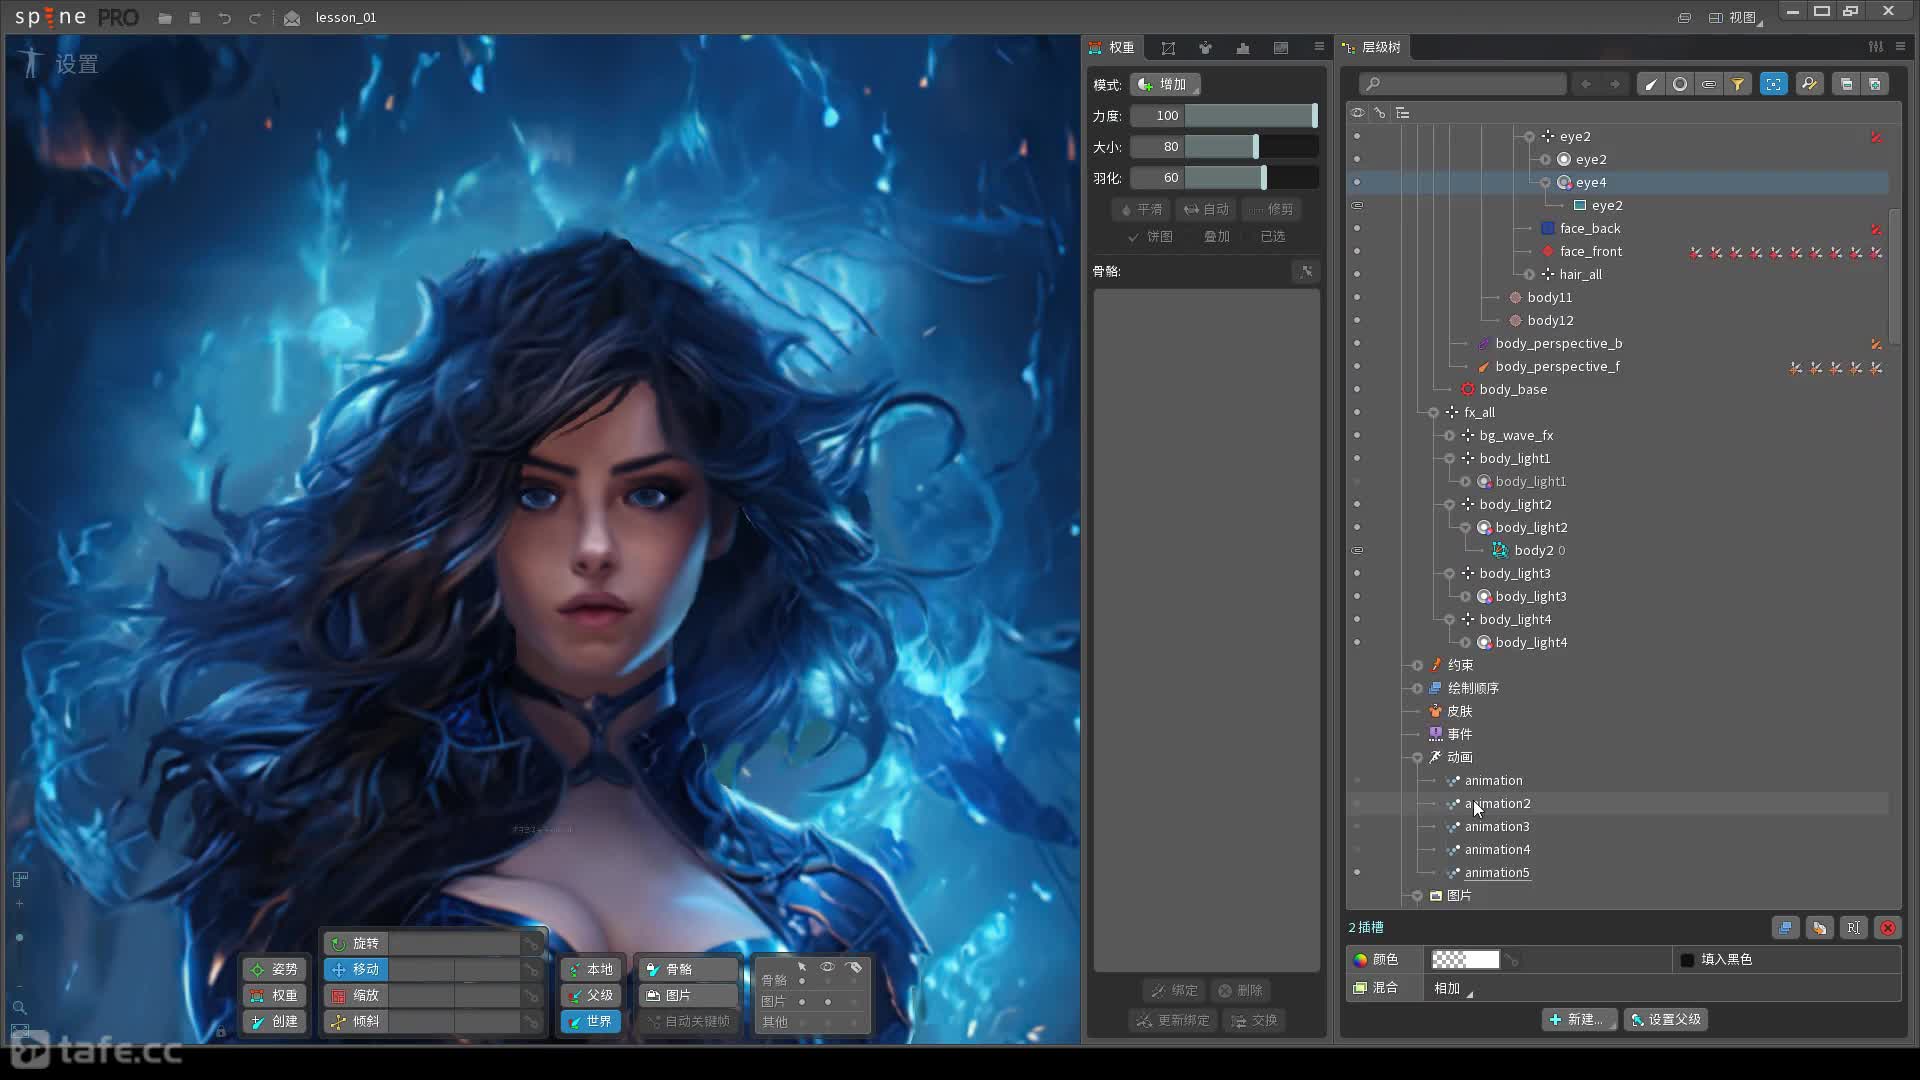Viewport: 1920px width, 1080px height.
Task: Click the save project icon
Action: [195, 18]
